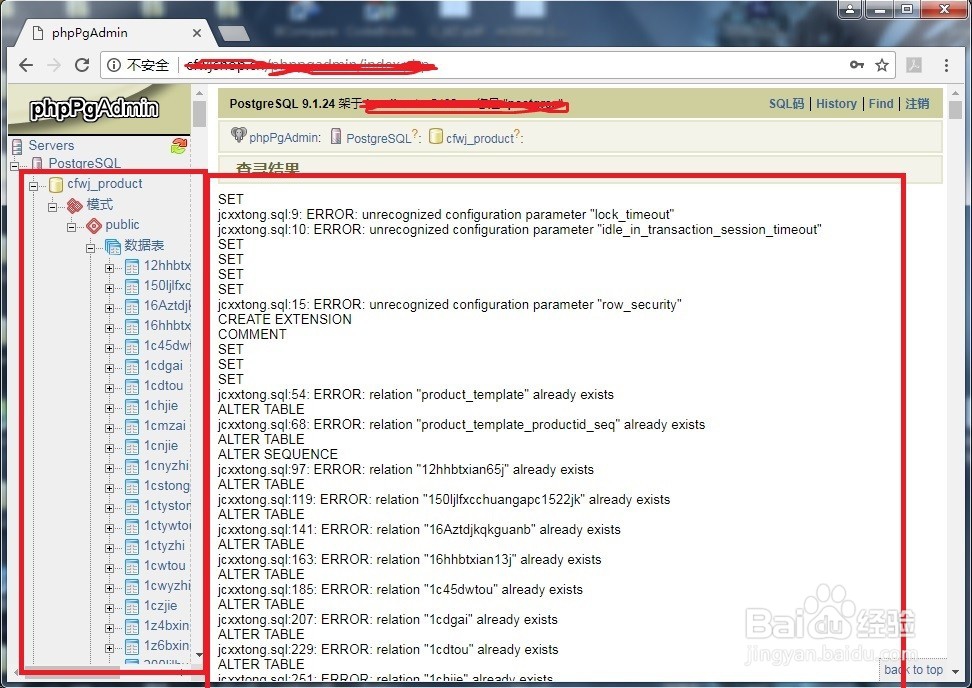This screenshot has height=688, width=972.
Task: Click the 数据表 tables icon
Action: click(x=113, y=246)
